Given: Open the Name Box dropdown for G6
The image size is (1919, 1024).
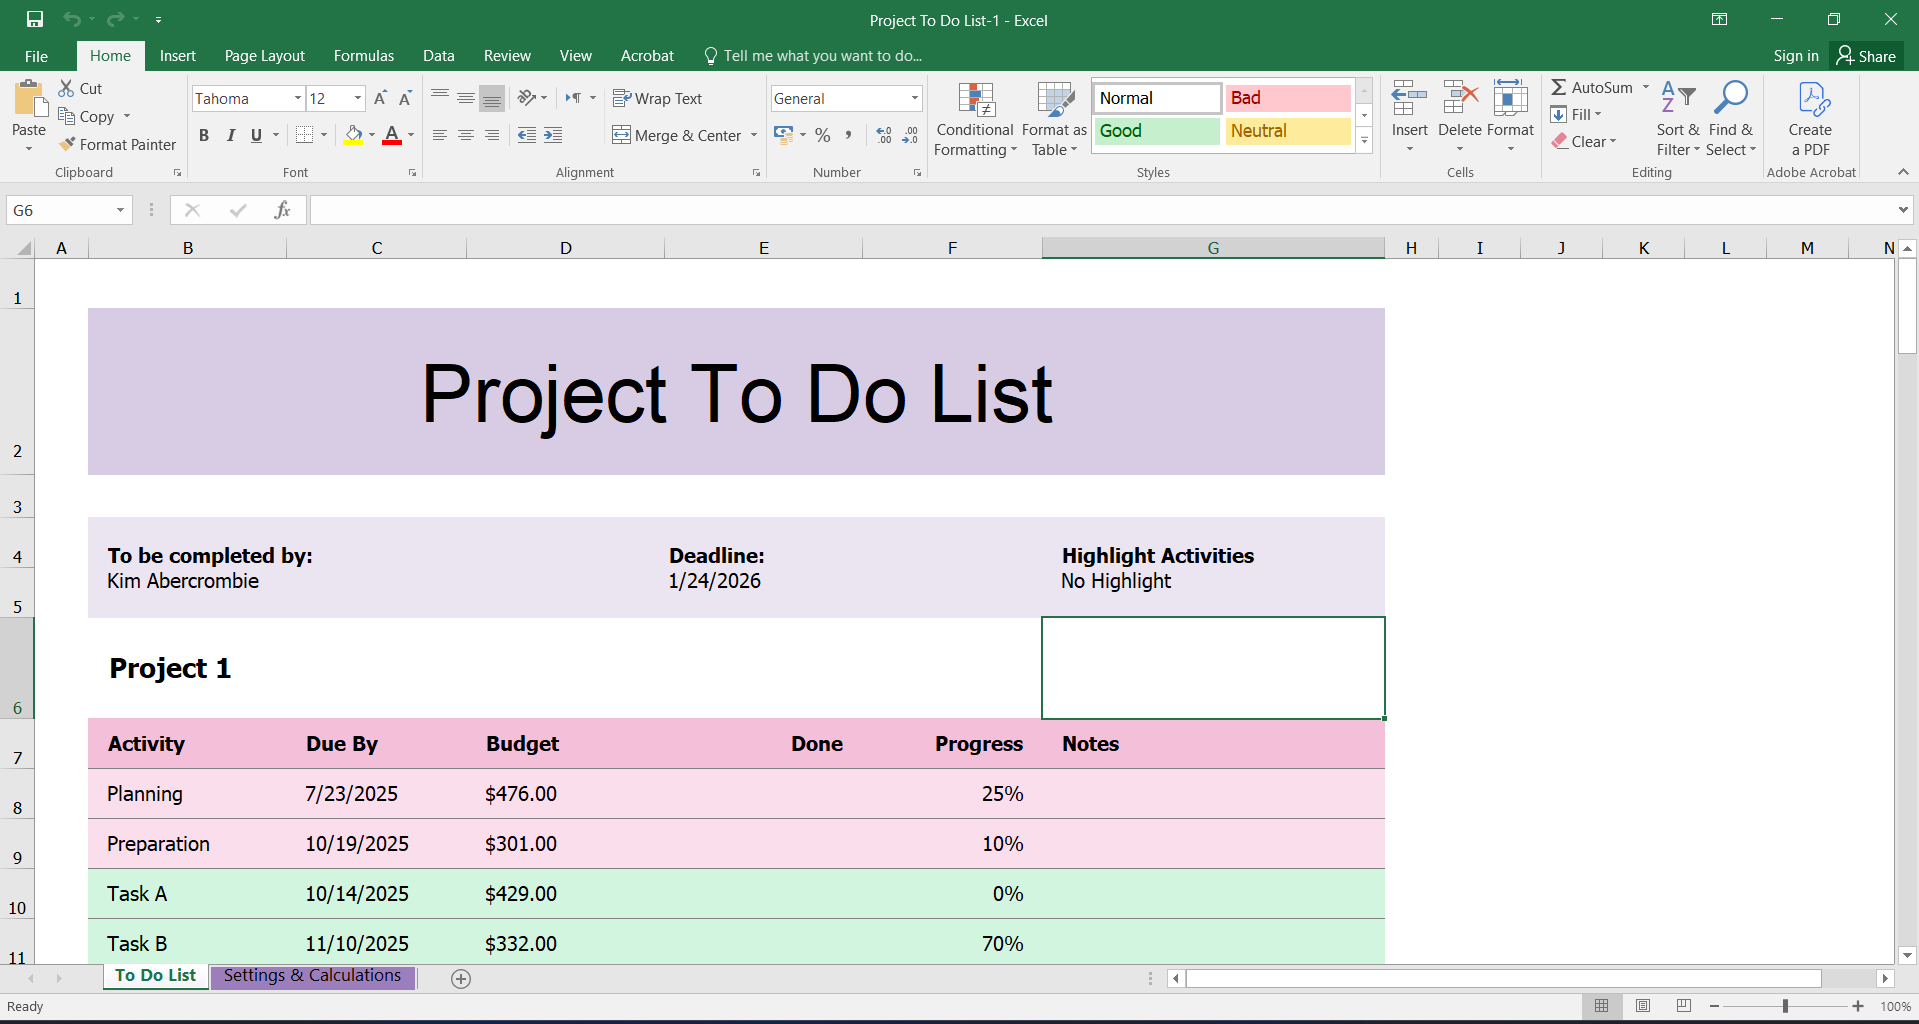Looking at the screenshot, I should (x=120, y=210).
